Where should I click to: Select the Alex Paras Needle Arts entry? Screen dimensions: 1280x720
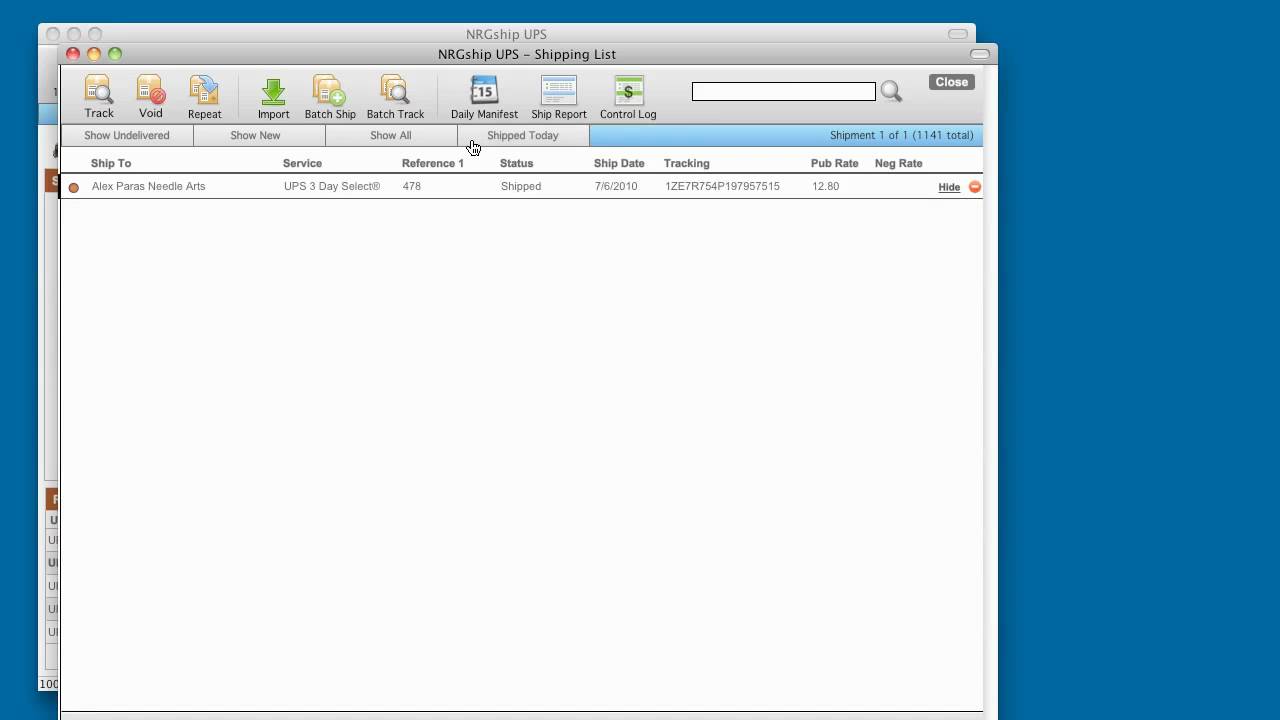tap(148, 186)
